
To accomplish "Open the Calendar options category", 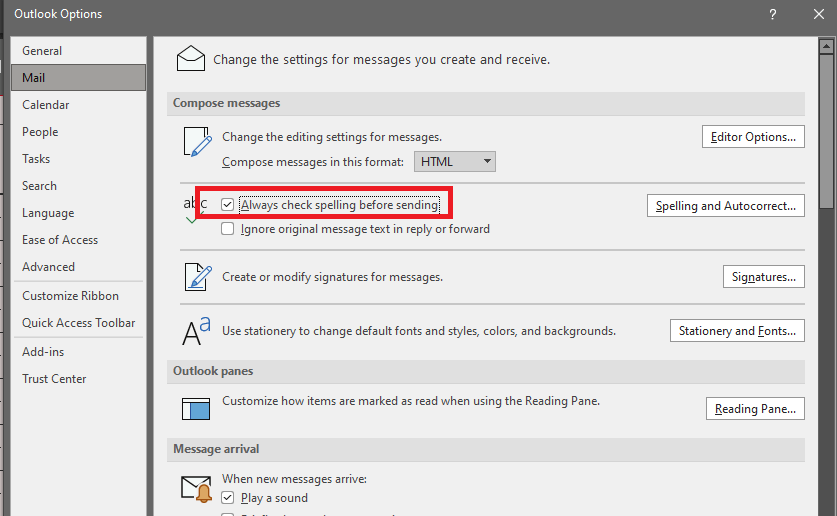I will (78, 105).
